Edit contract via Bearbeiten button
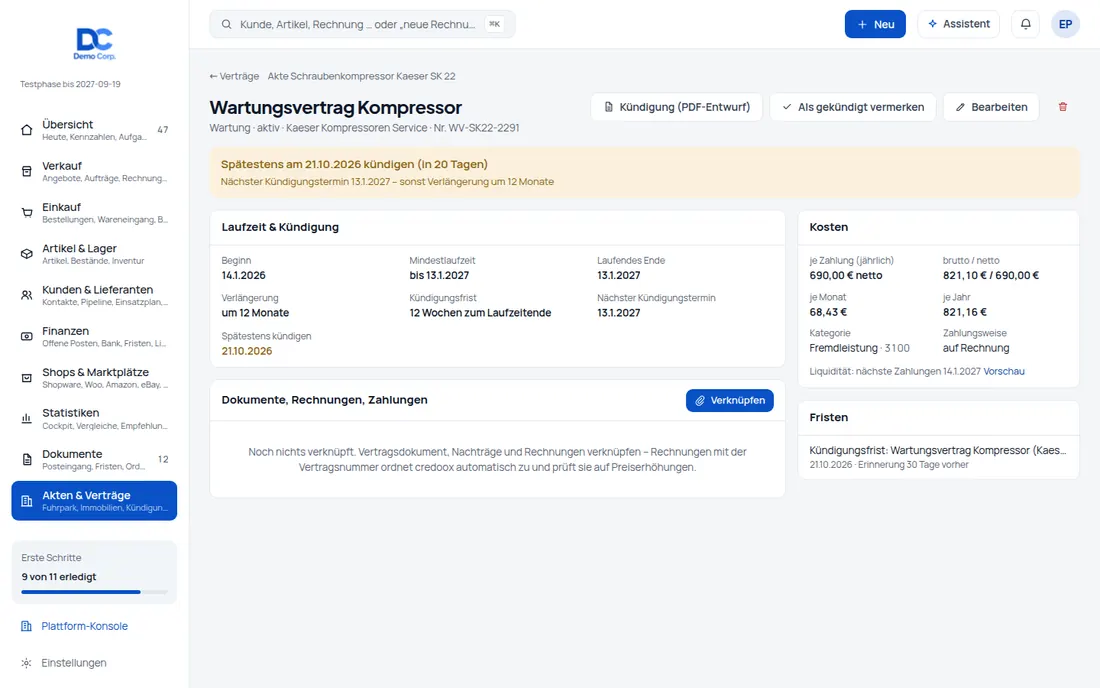This screenshot has width=1100, height=688. pos(991,107)
